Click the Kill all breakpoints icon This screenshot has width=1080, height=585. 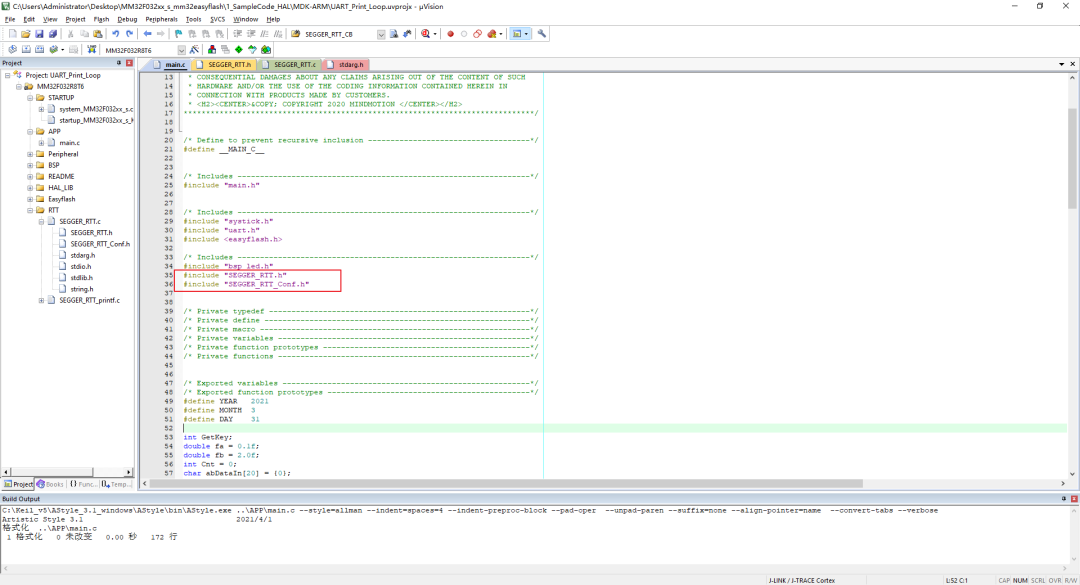[x=492, y=34]
